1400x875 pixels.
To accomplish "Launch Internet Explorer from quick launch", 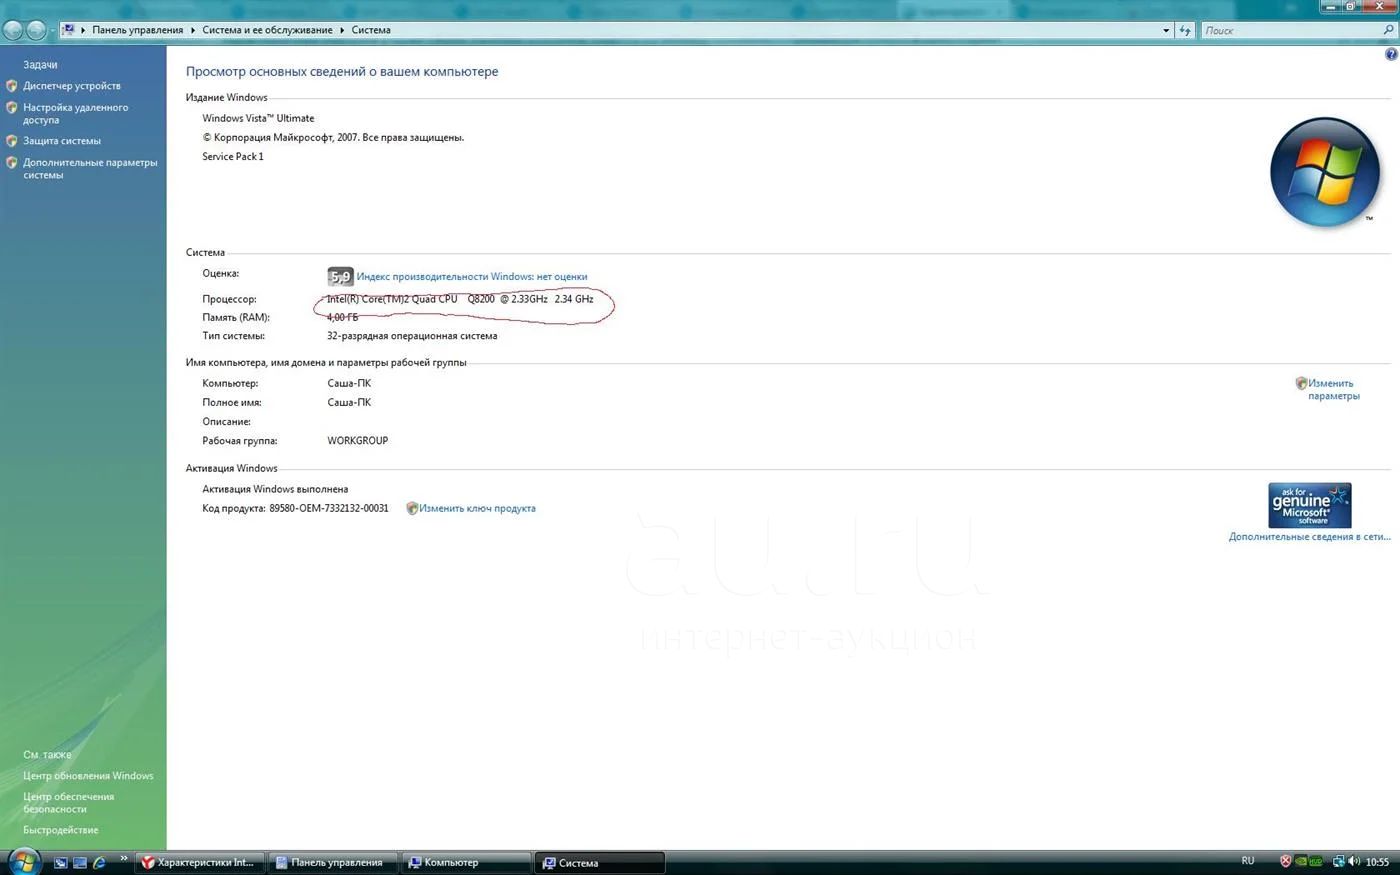I will pyautogui.click(x=100, y=862).
